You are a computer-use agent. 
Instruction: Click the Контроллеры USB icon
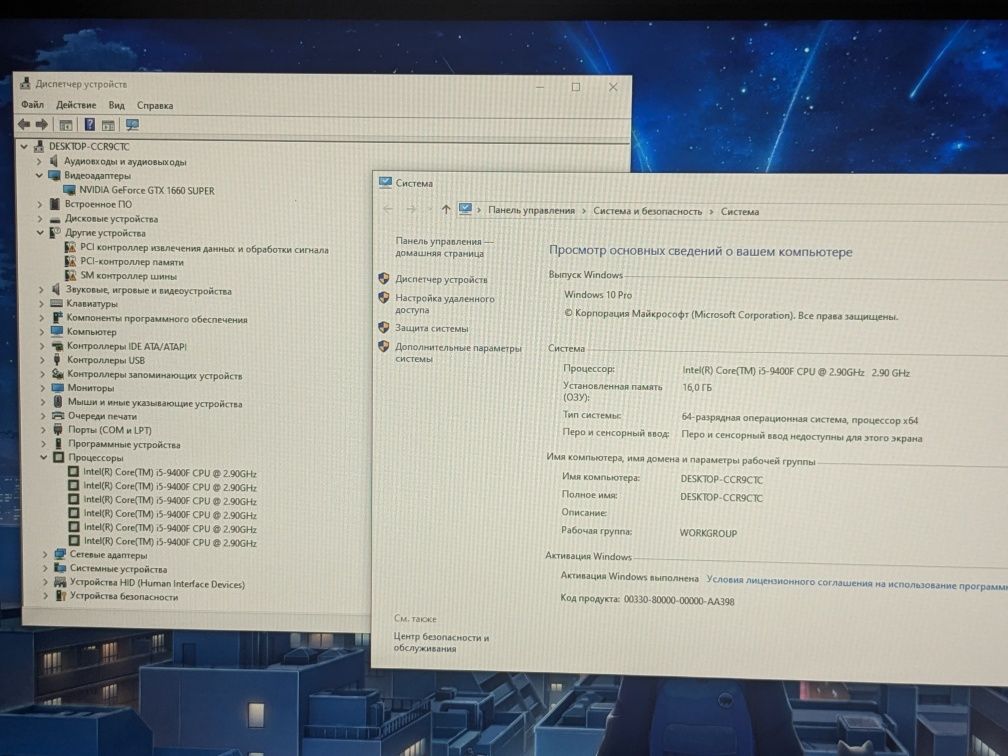coord(57,359)
